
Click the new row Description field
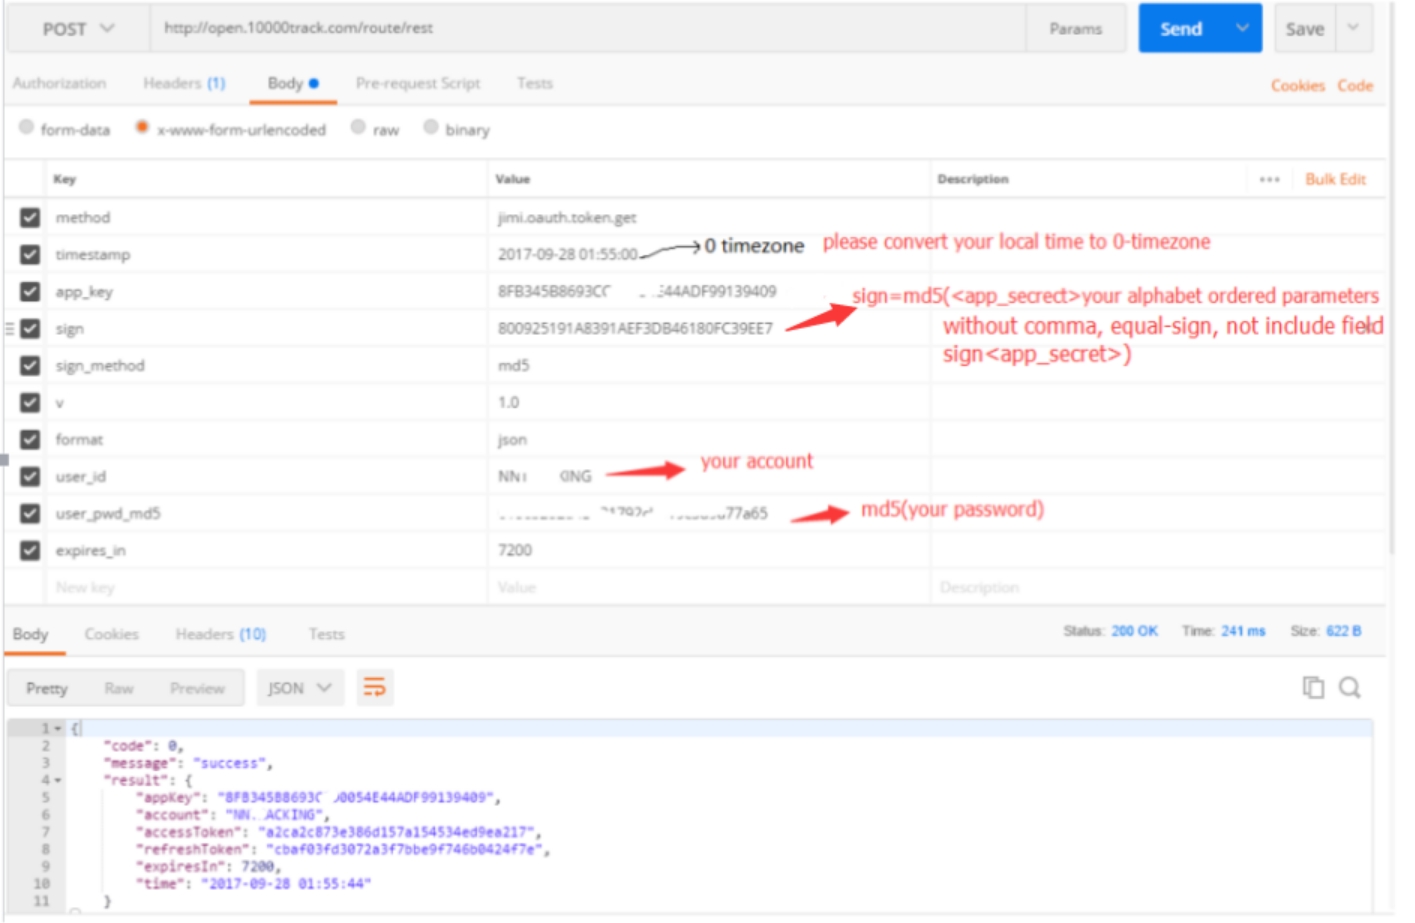pyautogui.click(x=1158, y=588)
